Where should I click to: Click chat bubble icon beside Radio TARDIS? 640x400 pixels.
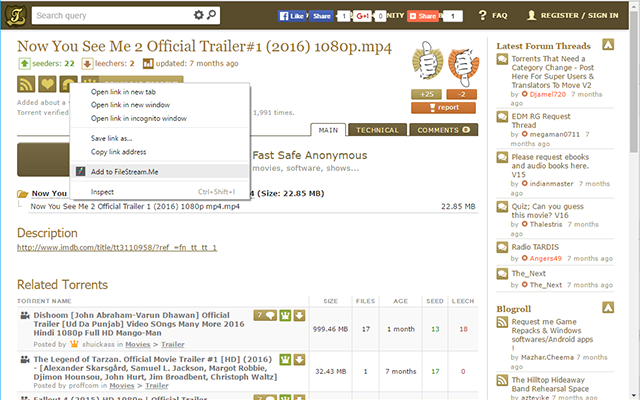pos(502,248)
